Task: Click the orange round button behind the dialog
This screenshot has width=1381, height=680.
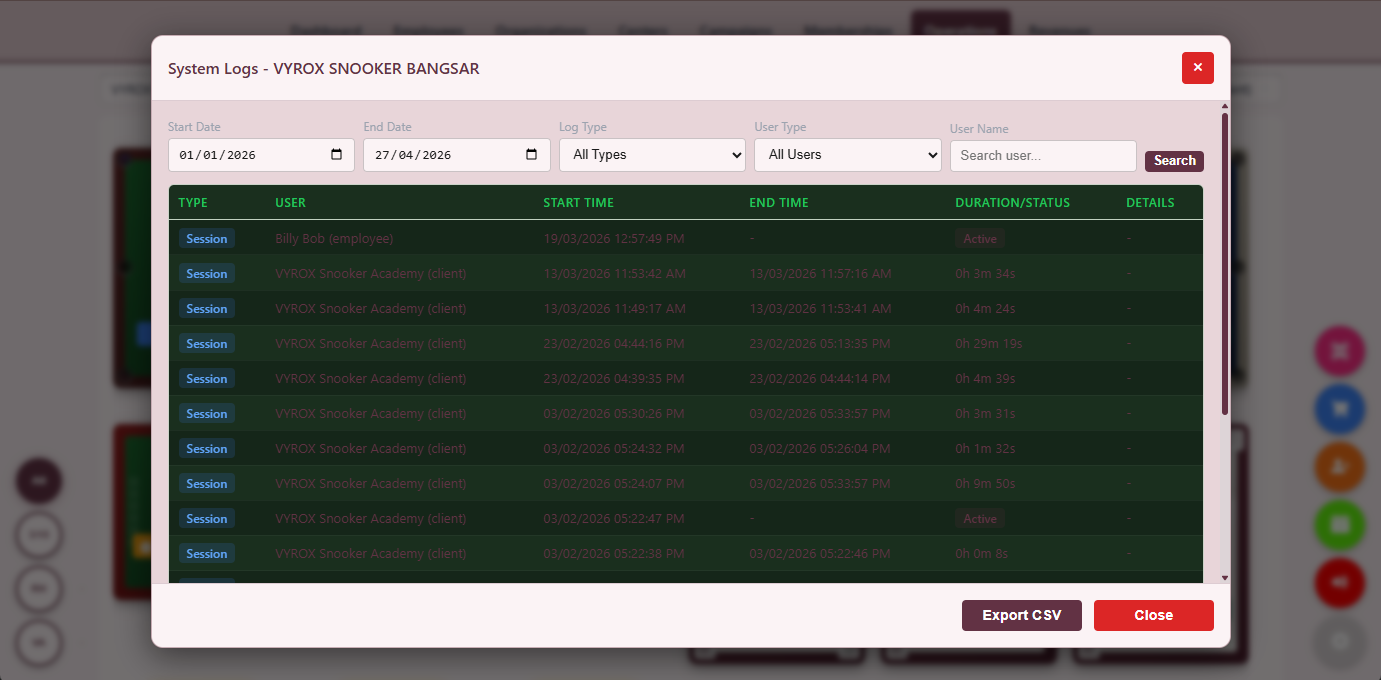Action: click(1340, 467)
